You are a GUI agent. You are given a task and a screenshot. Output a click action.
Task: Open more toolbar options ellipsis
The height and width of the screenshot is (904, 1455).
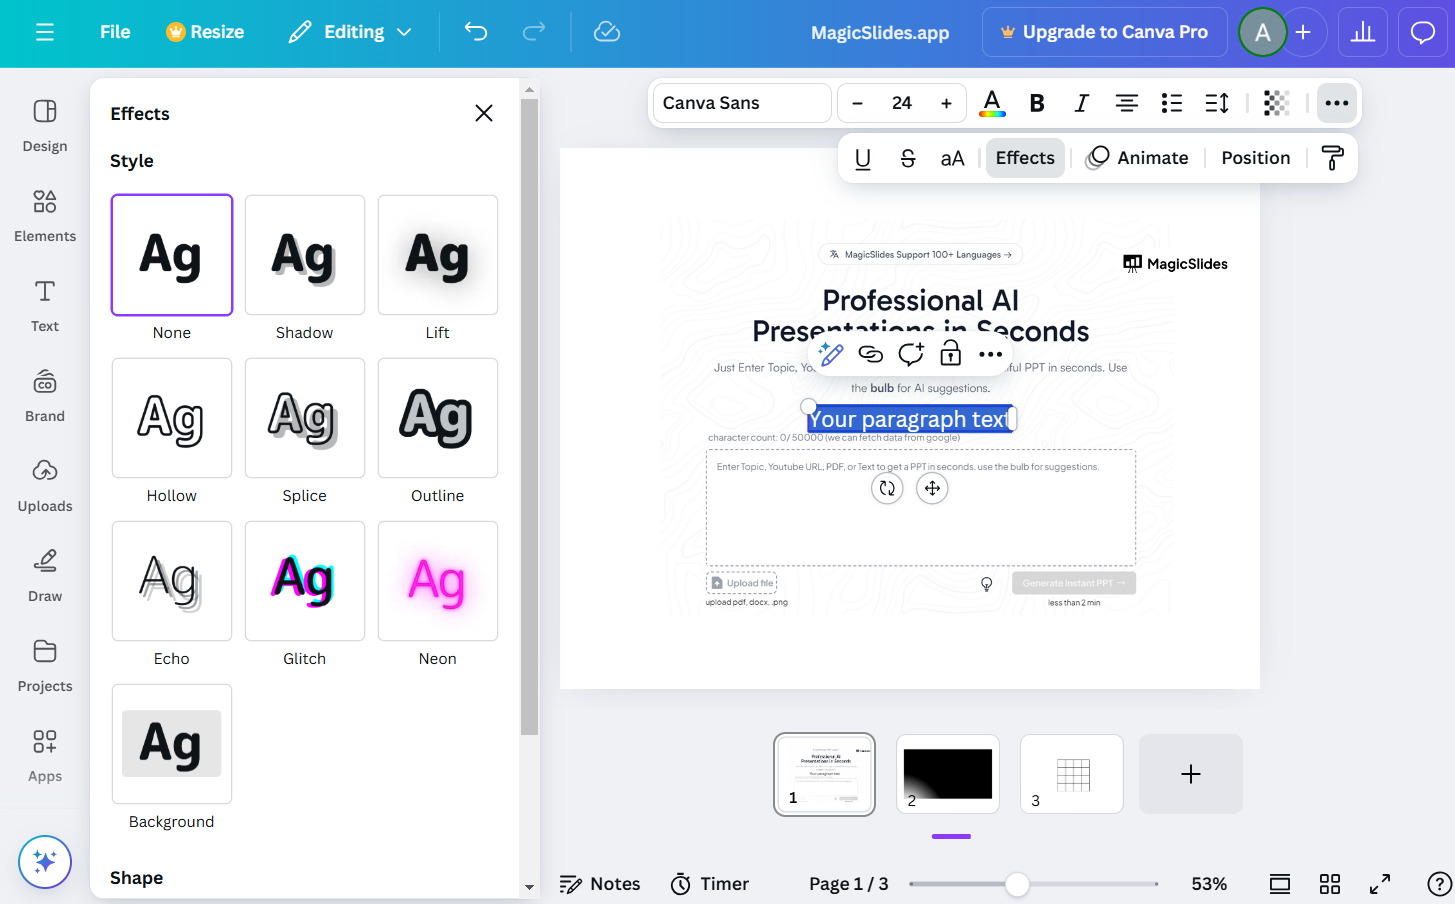[1337, 103]
